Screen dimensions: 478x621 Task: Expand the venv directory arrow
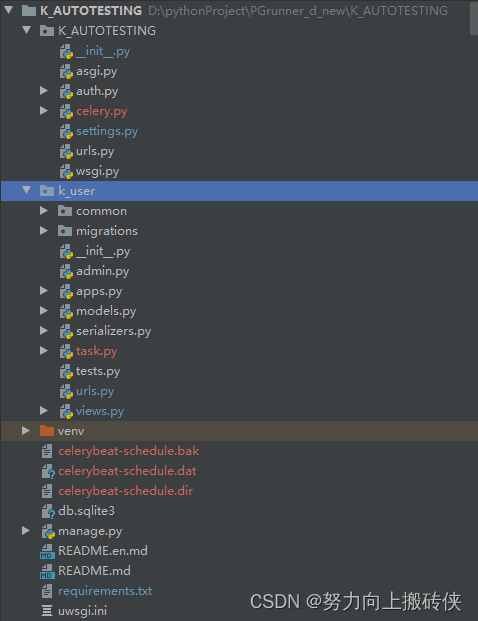click(x=26, y=431)
